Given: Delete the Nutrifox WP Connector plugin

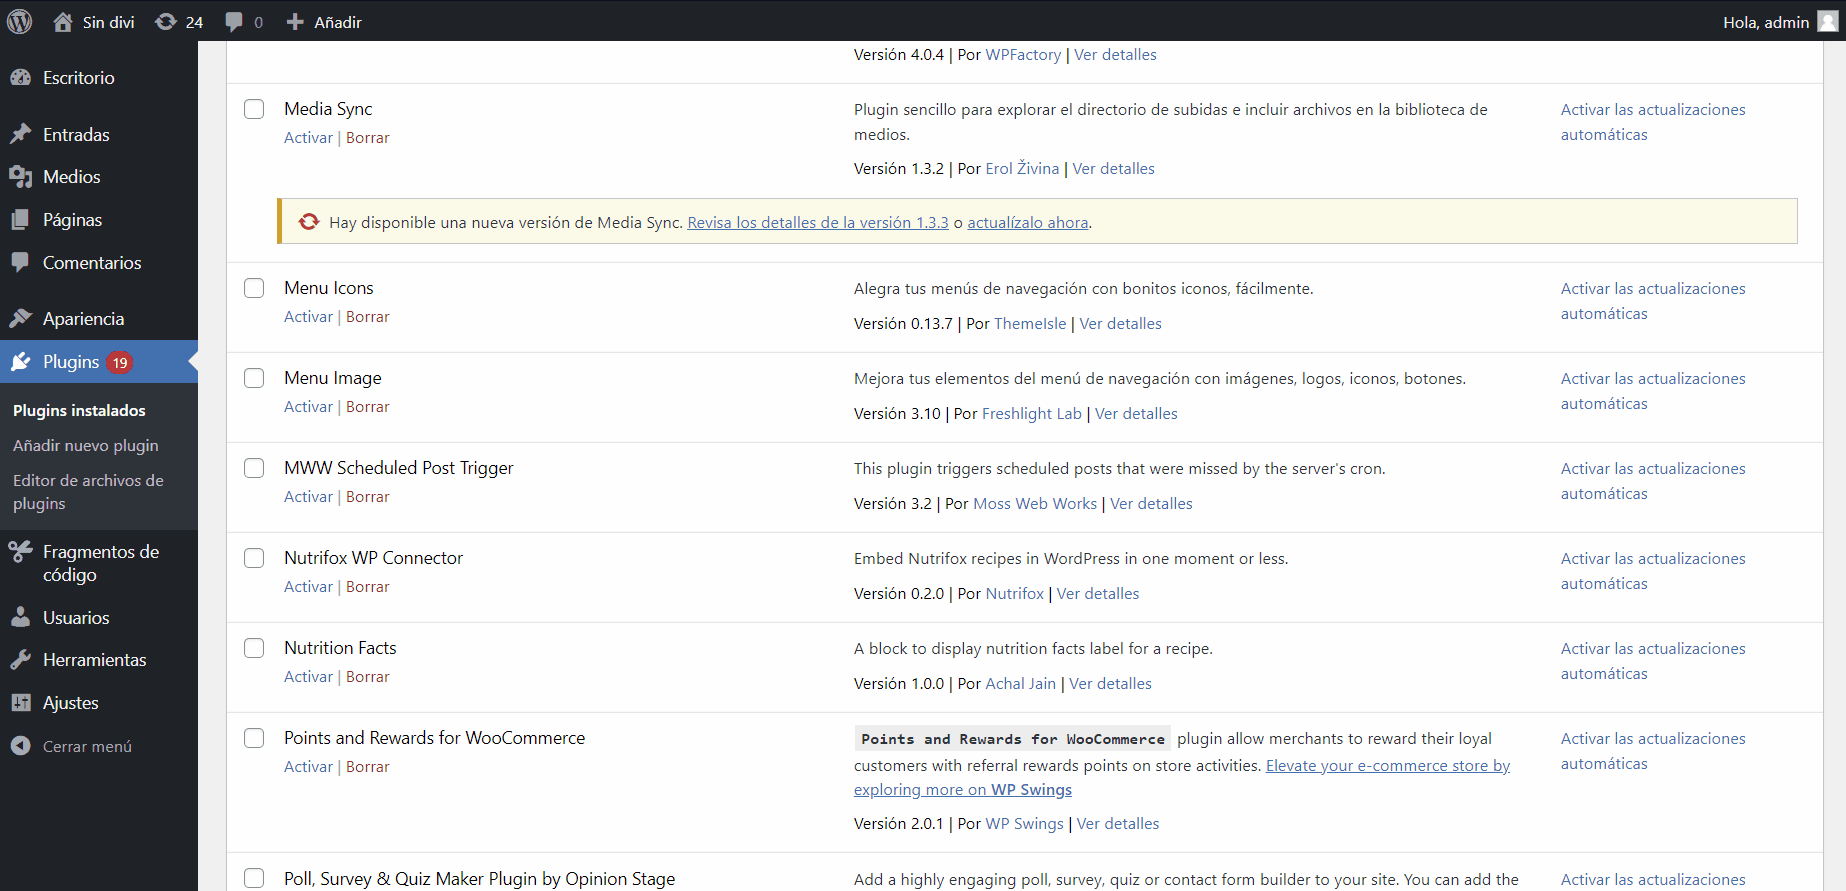Looking at the screenshot, I should [367, 587].
